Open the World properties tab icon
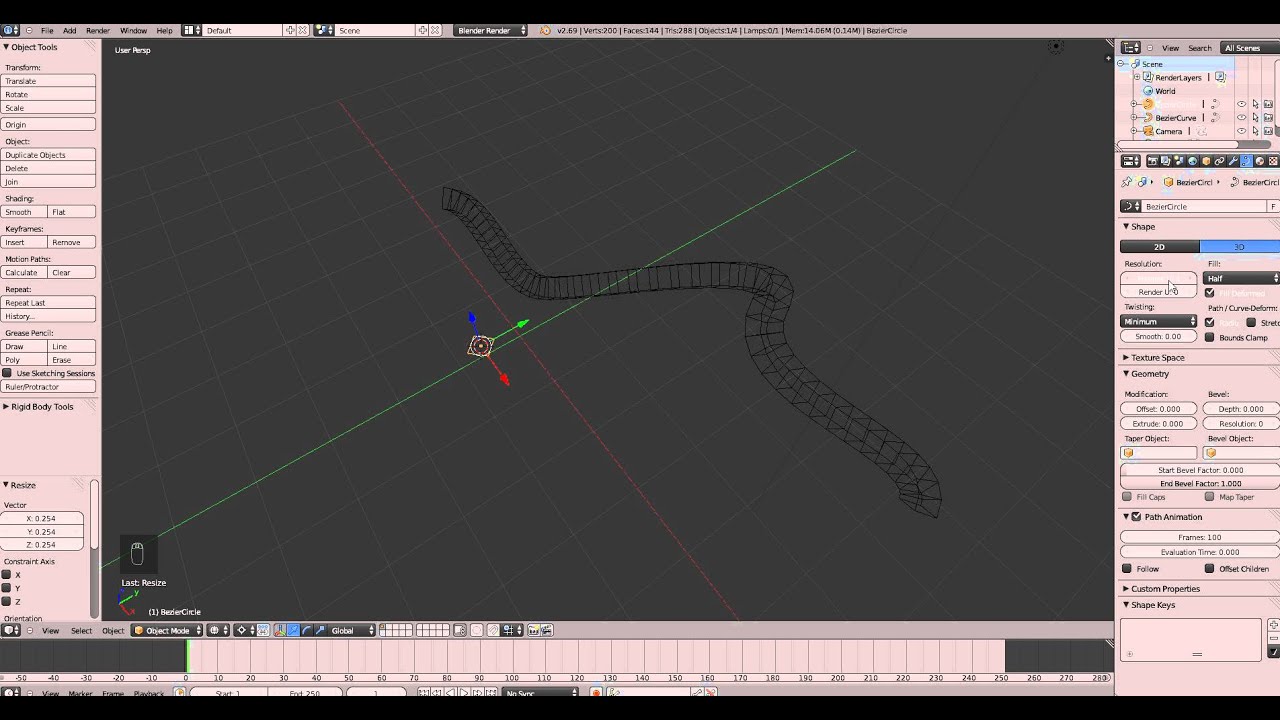Screen dimensions: 1280x720 pos(1192,161)
